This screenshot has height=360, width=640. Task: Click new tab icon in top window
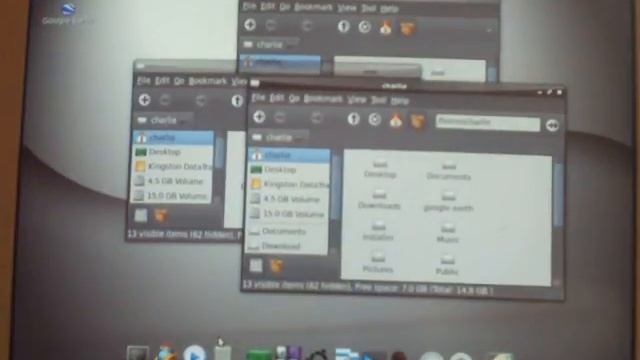click(x=250, y=25)
